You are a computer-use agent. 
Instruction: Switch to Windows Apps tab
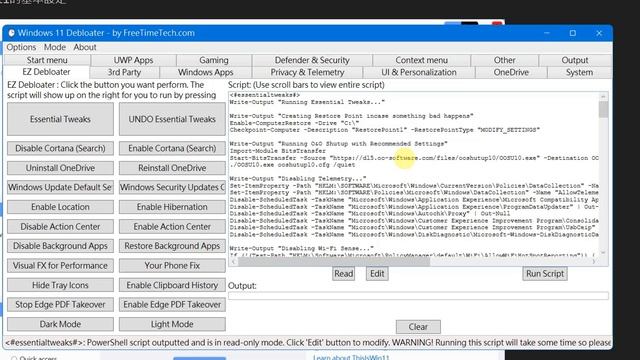point(206,72)
